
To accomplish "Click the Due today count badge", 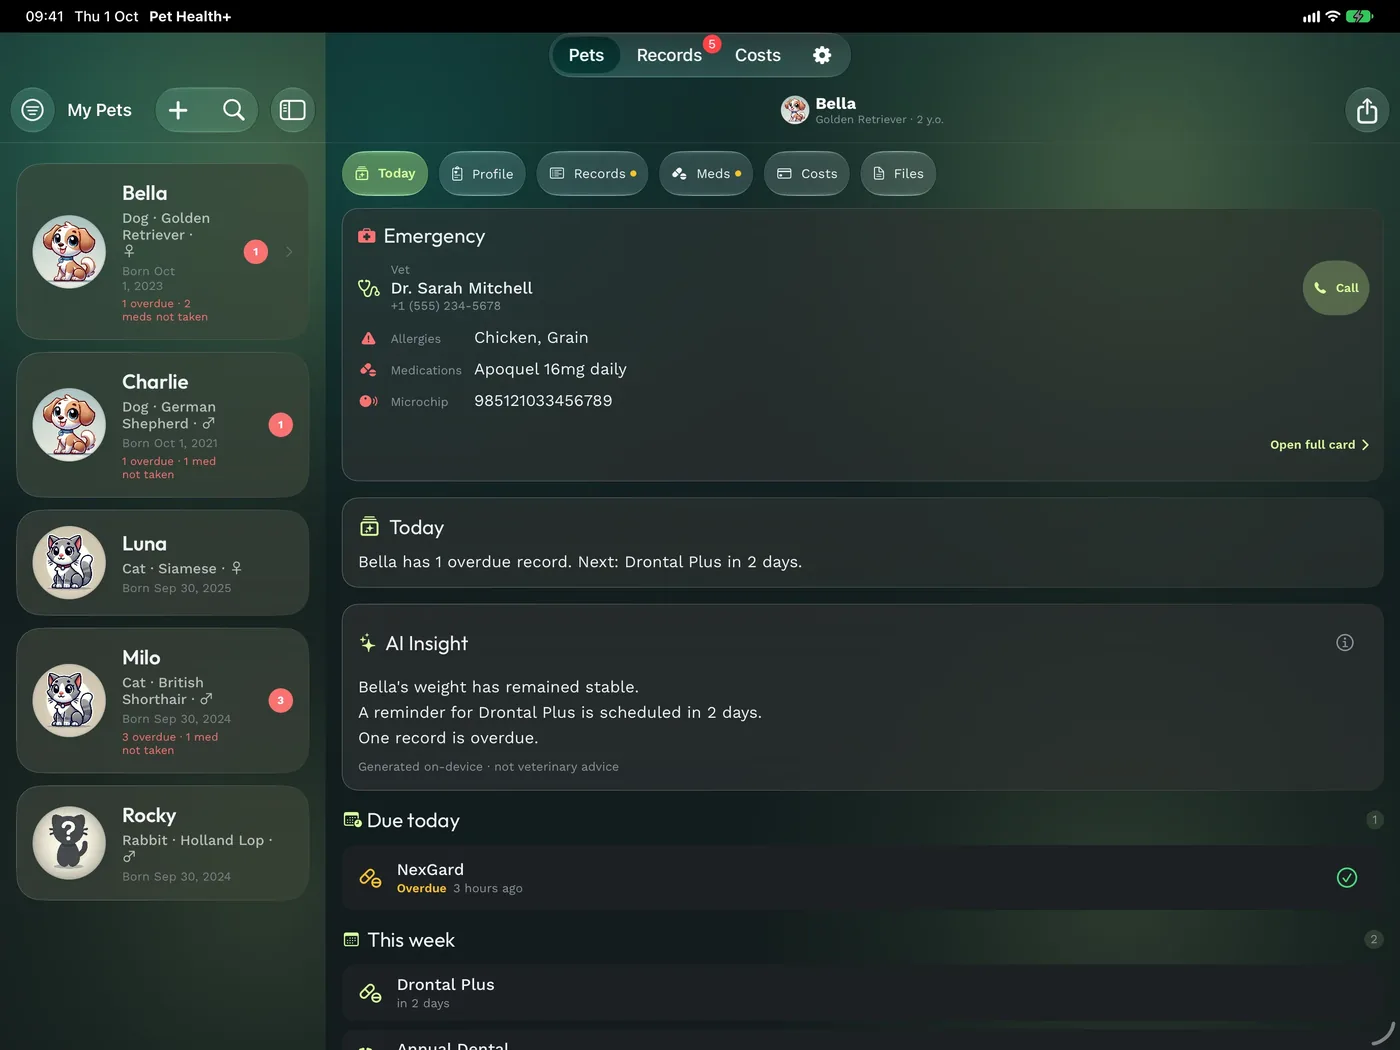I will [x=1375, y=820].
